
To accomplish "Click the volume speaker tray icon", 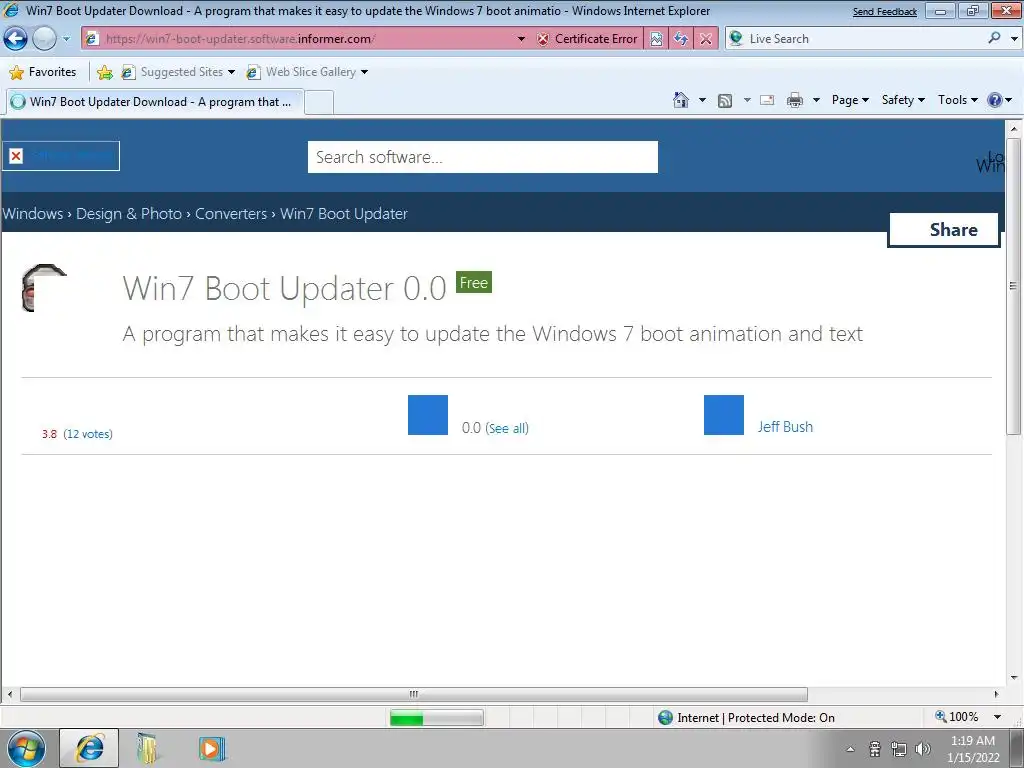I will click(x=923, y=749).
